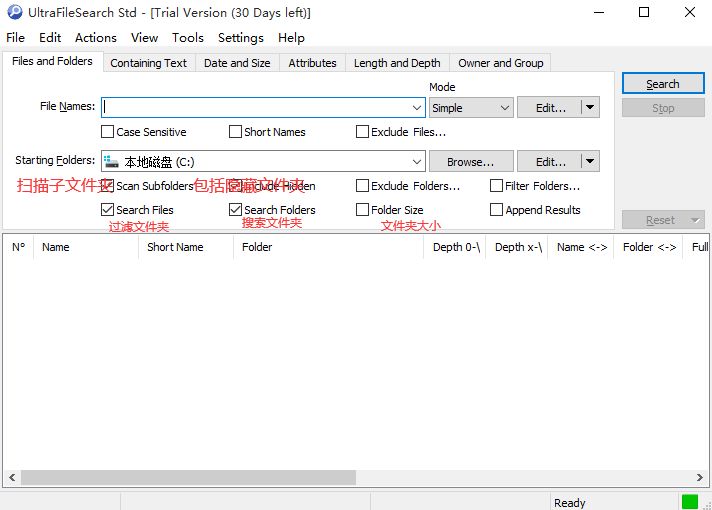Click the results scroll right arrow

tap(700, 477)
